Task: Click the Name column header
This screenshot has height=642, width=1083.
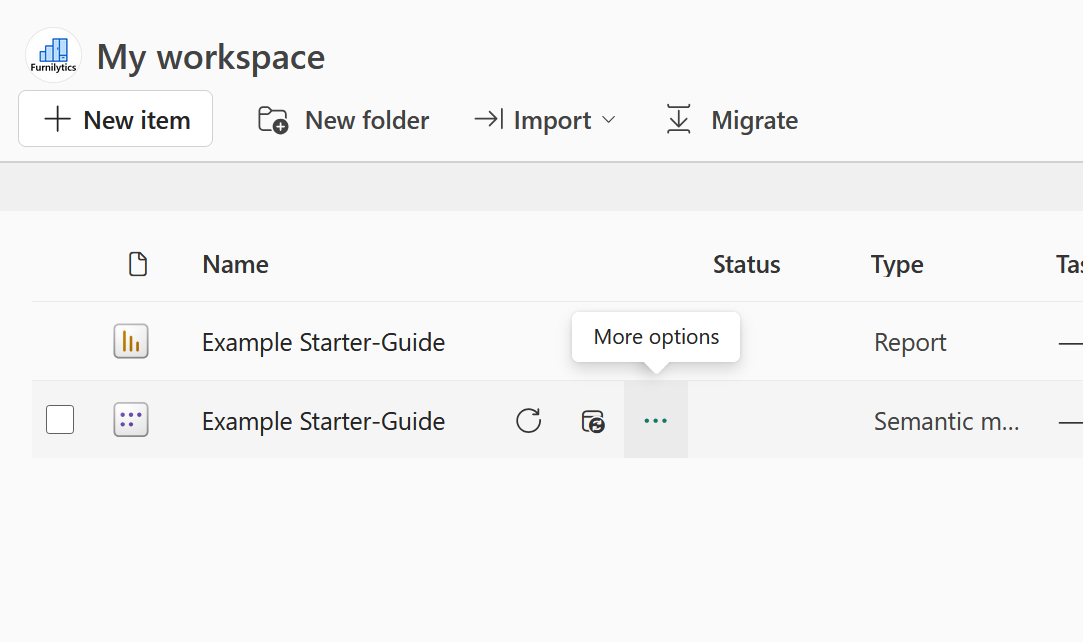Action: (x=235, y=264)
